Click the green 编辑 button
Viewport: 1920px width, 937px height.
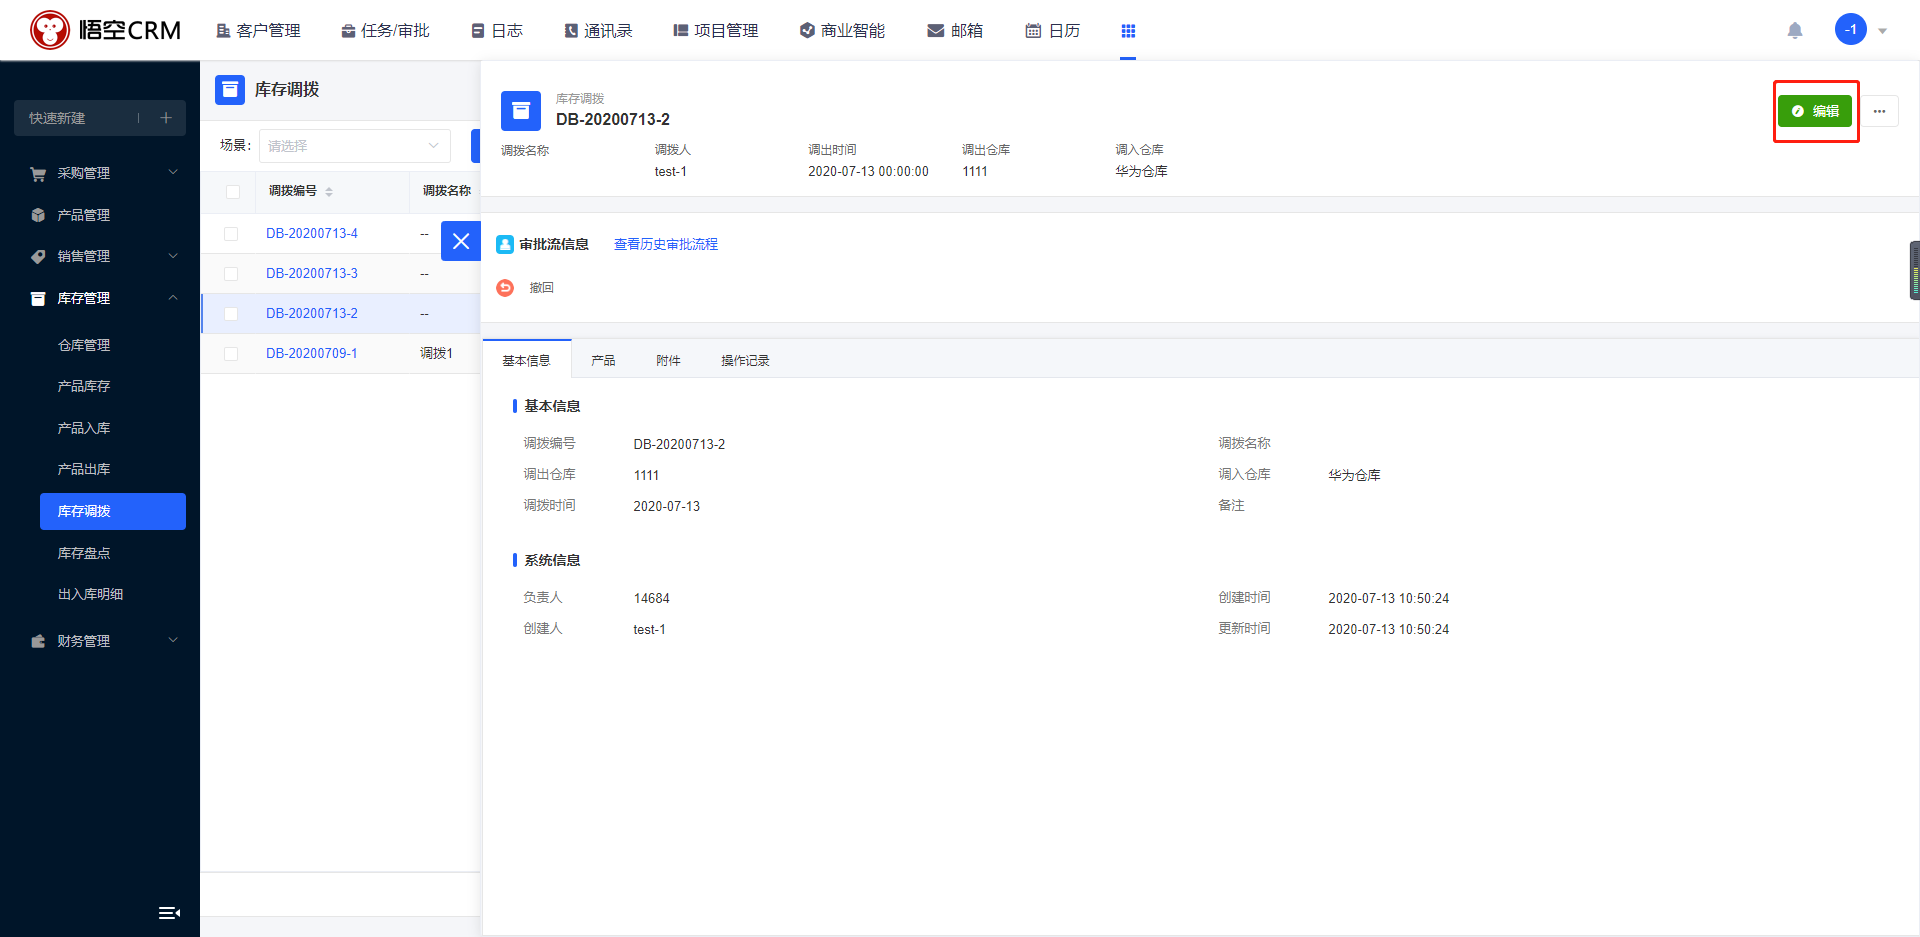point(1815,111)
